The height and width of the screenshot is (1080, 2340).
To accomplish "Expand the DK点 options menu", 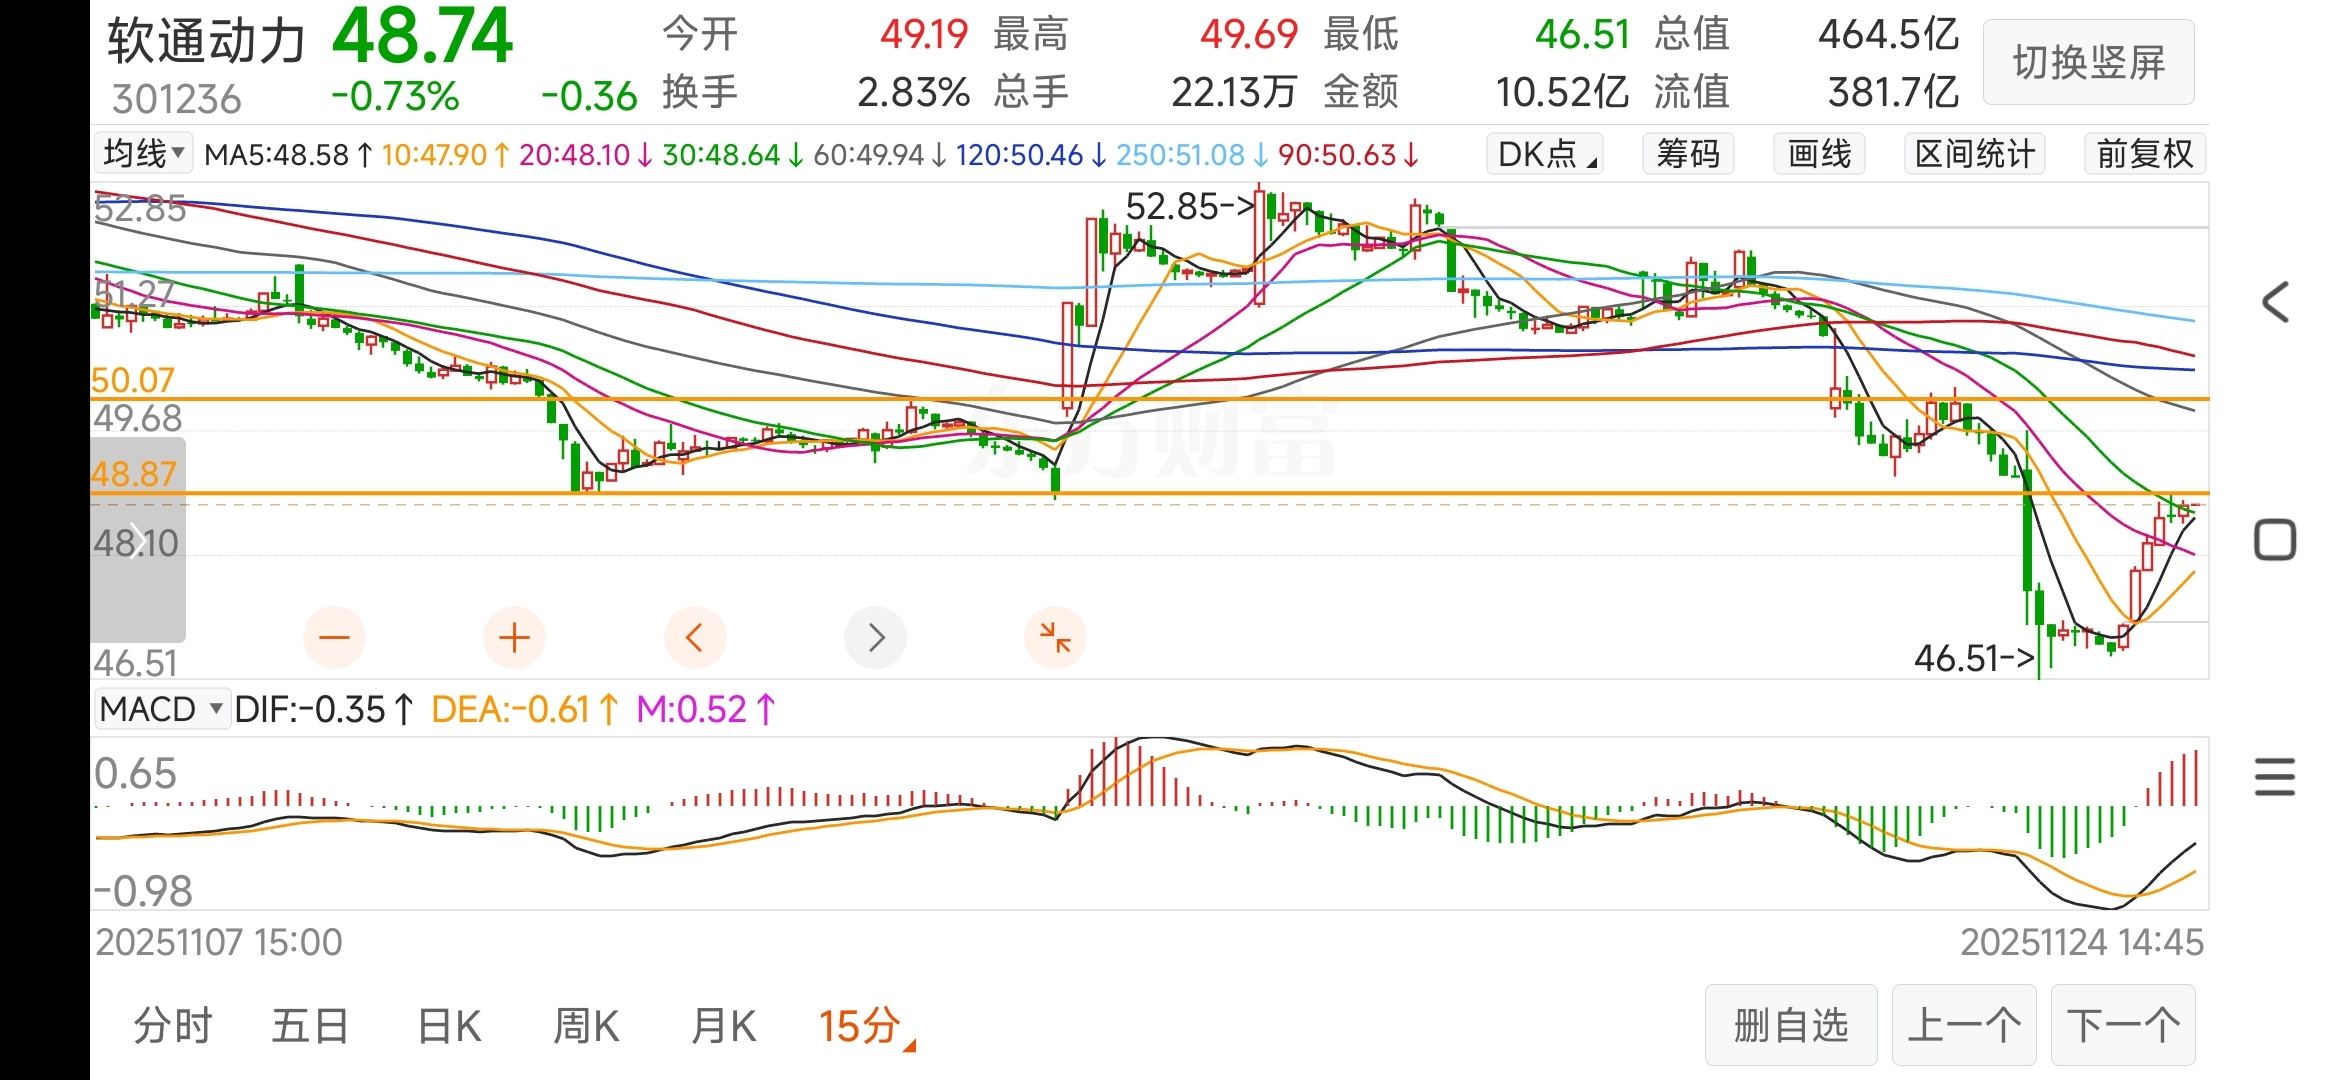I will pyautogui.click(x=1545, y=154).
